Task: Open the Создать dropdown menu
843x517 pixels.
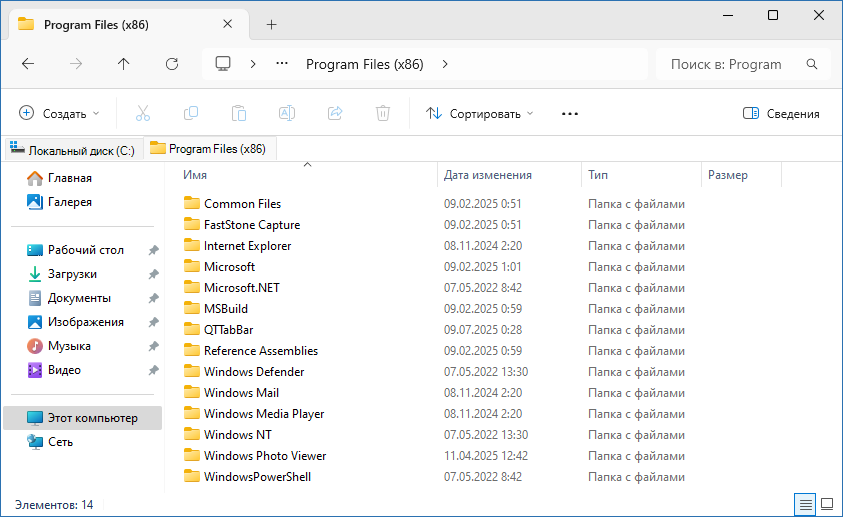Action: click(59, 113)
